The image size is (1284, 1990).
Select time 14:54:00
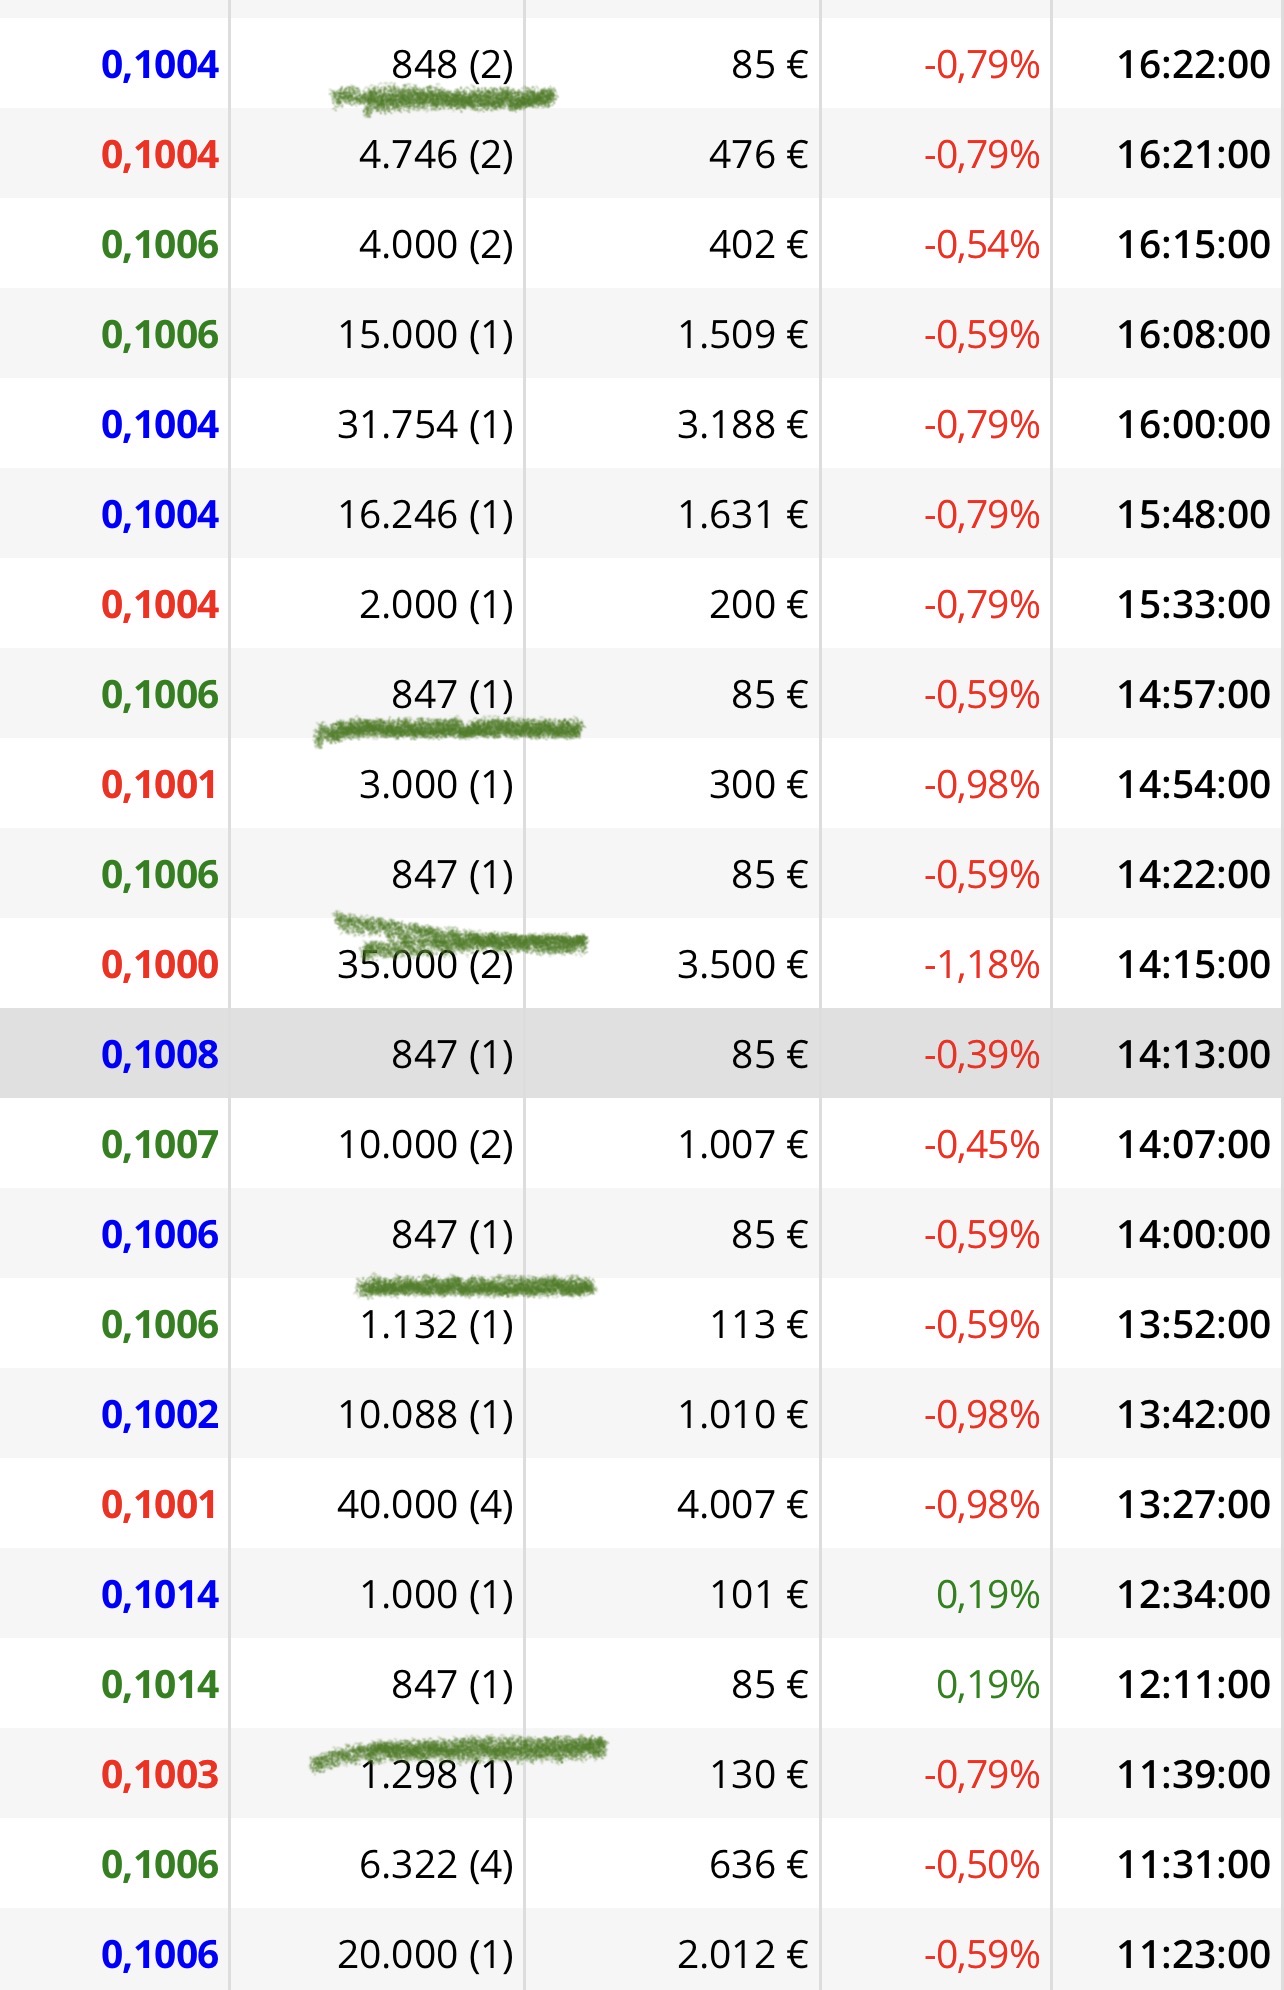click(1193, 785)
